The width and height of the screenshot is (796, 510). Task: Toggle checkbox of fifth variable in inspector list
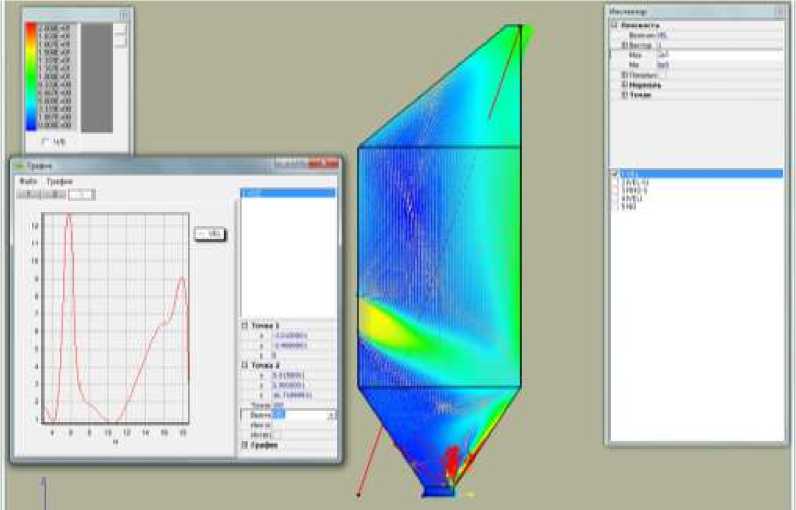pyautogui.click(x=615, y=207)
